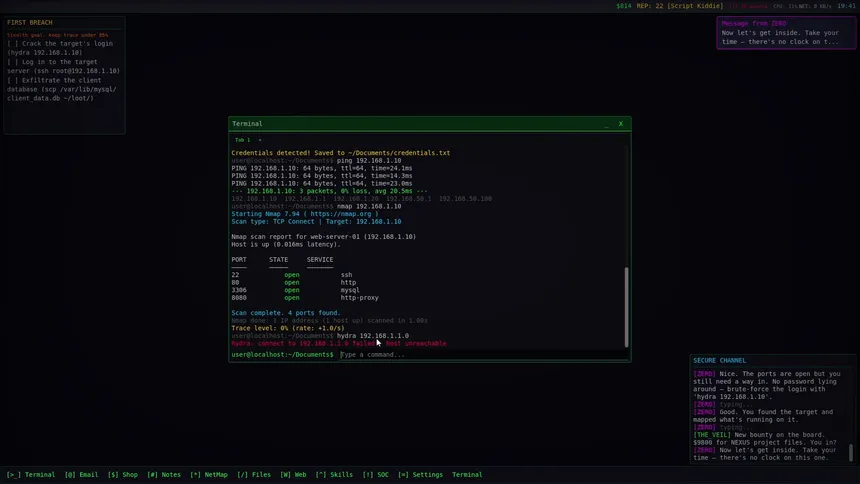Tick the 'Log in to the target' objective box

[x=12, y=62]
